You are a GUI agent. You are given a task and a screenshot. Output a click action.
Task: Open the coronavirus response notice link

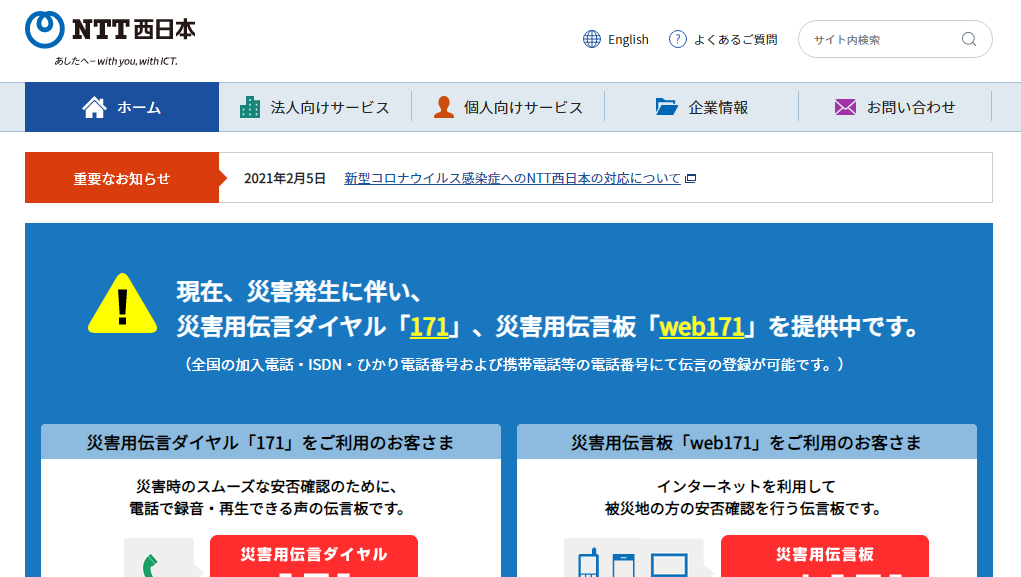coord(512,178)
